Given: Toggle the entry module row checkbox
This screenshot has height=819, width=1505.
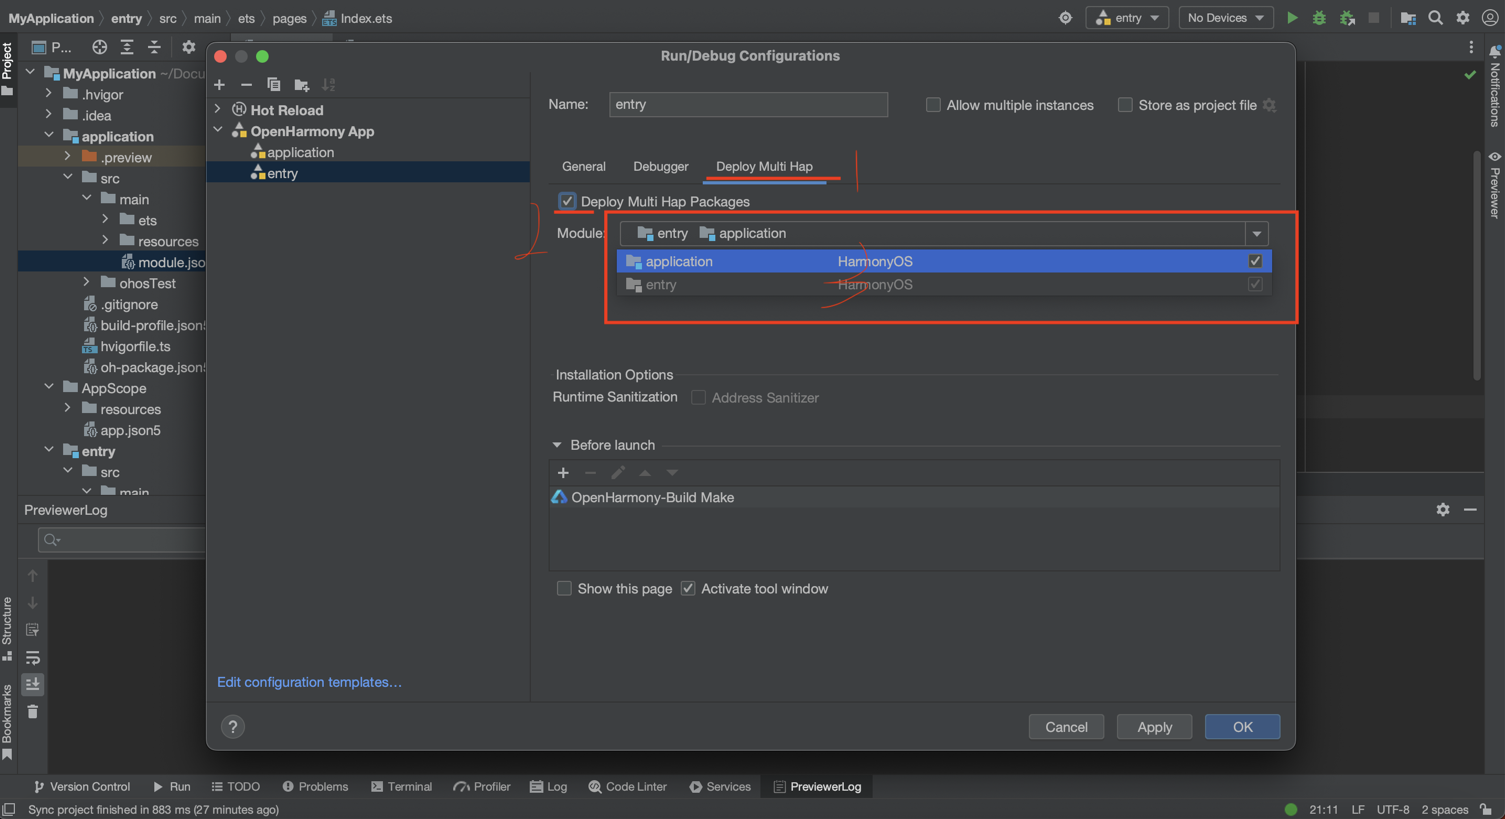Looking at the screenshot, I should (1255, 284).
